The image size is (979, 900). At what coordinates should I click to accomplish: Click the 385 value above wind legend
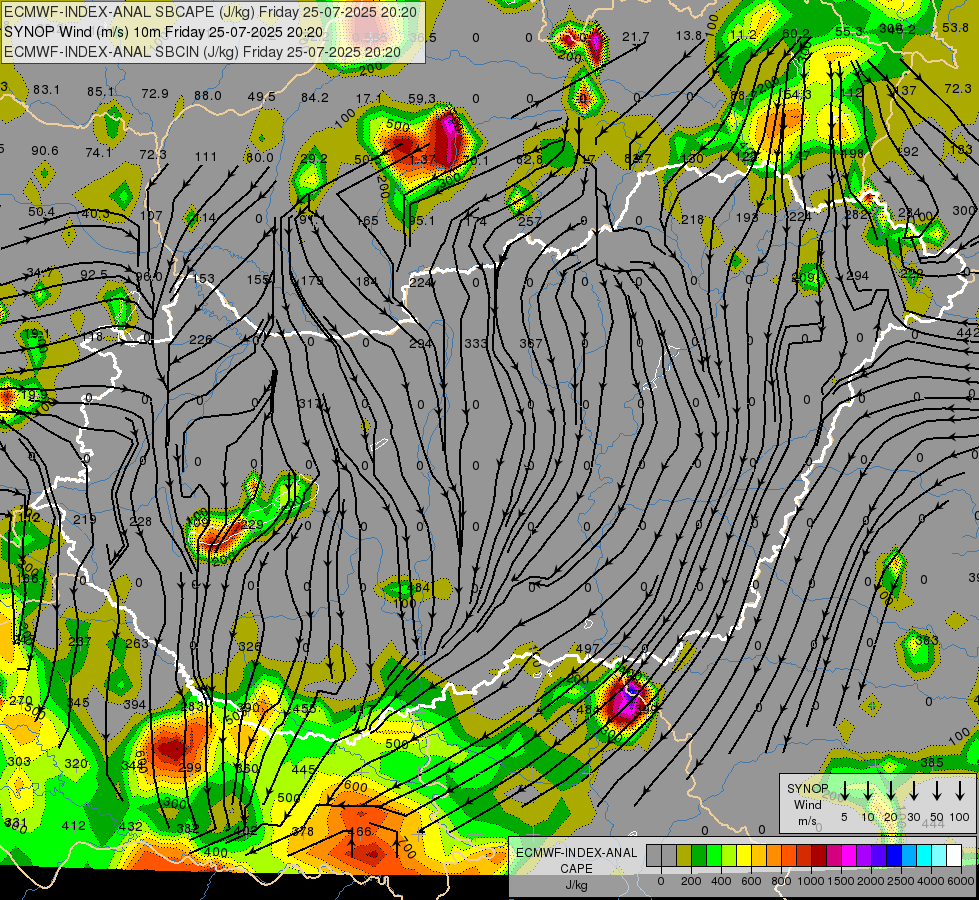click(932, 763)
